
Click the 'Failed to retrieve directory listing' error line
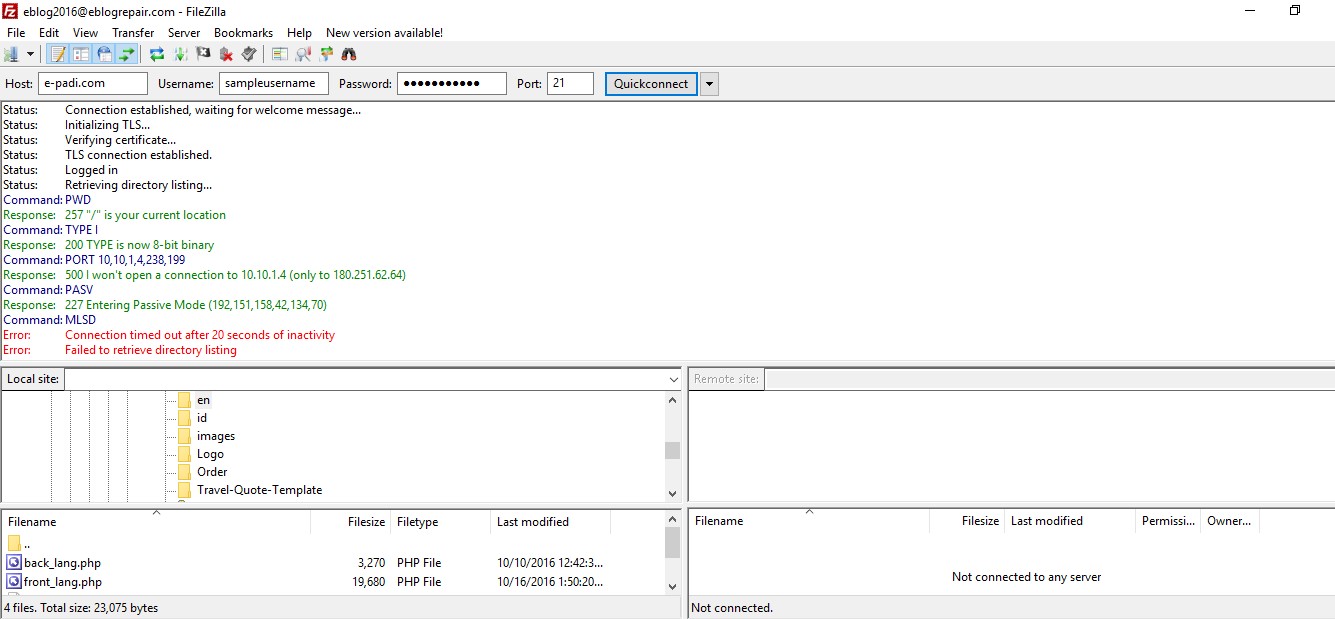[120, 350]
